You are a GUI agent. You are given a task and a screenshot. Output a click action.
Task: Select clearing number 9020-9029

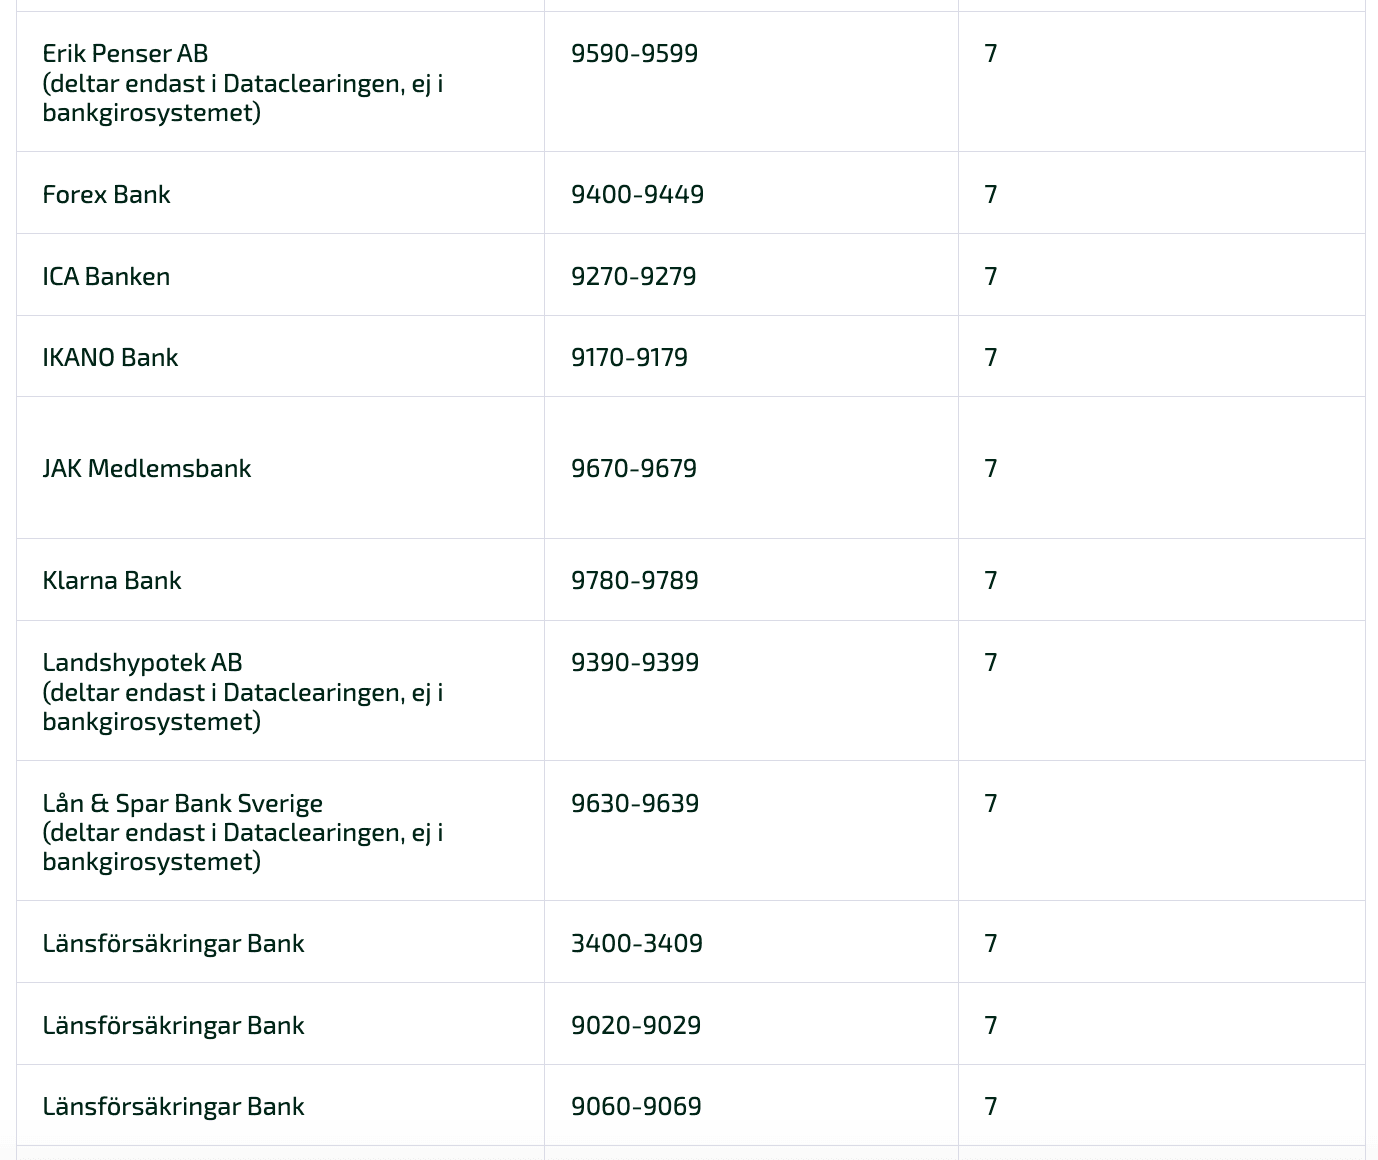(636, 1025)
